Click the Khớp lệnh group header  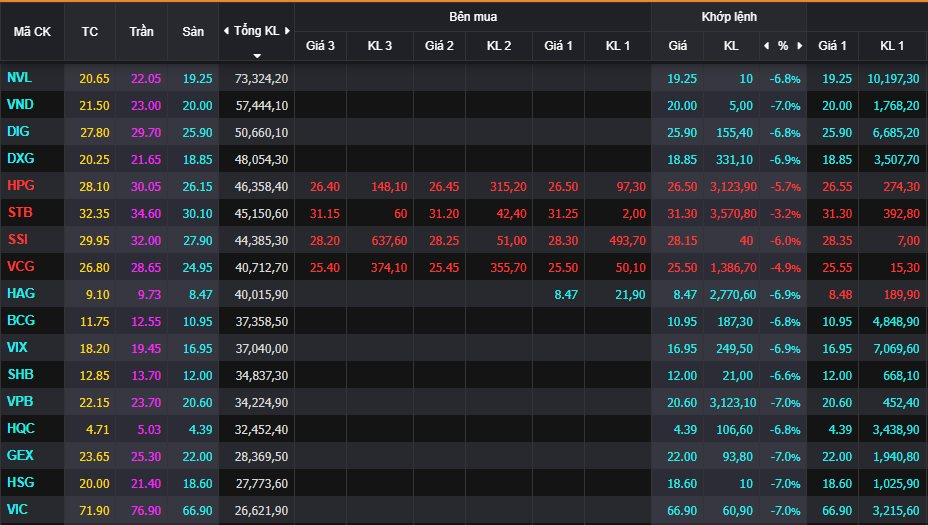[x=729, y=17]
